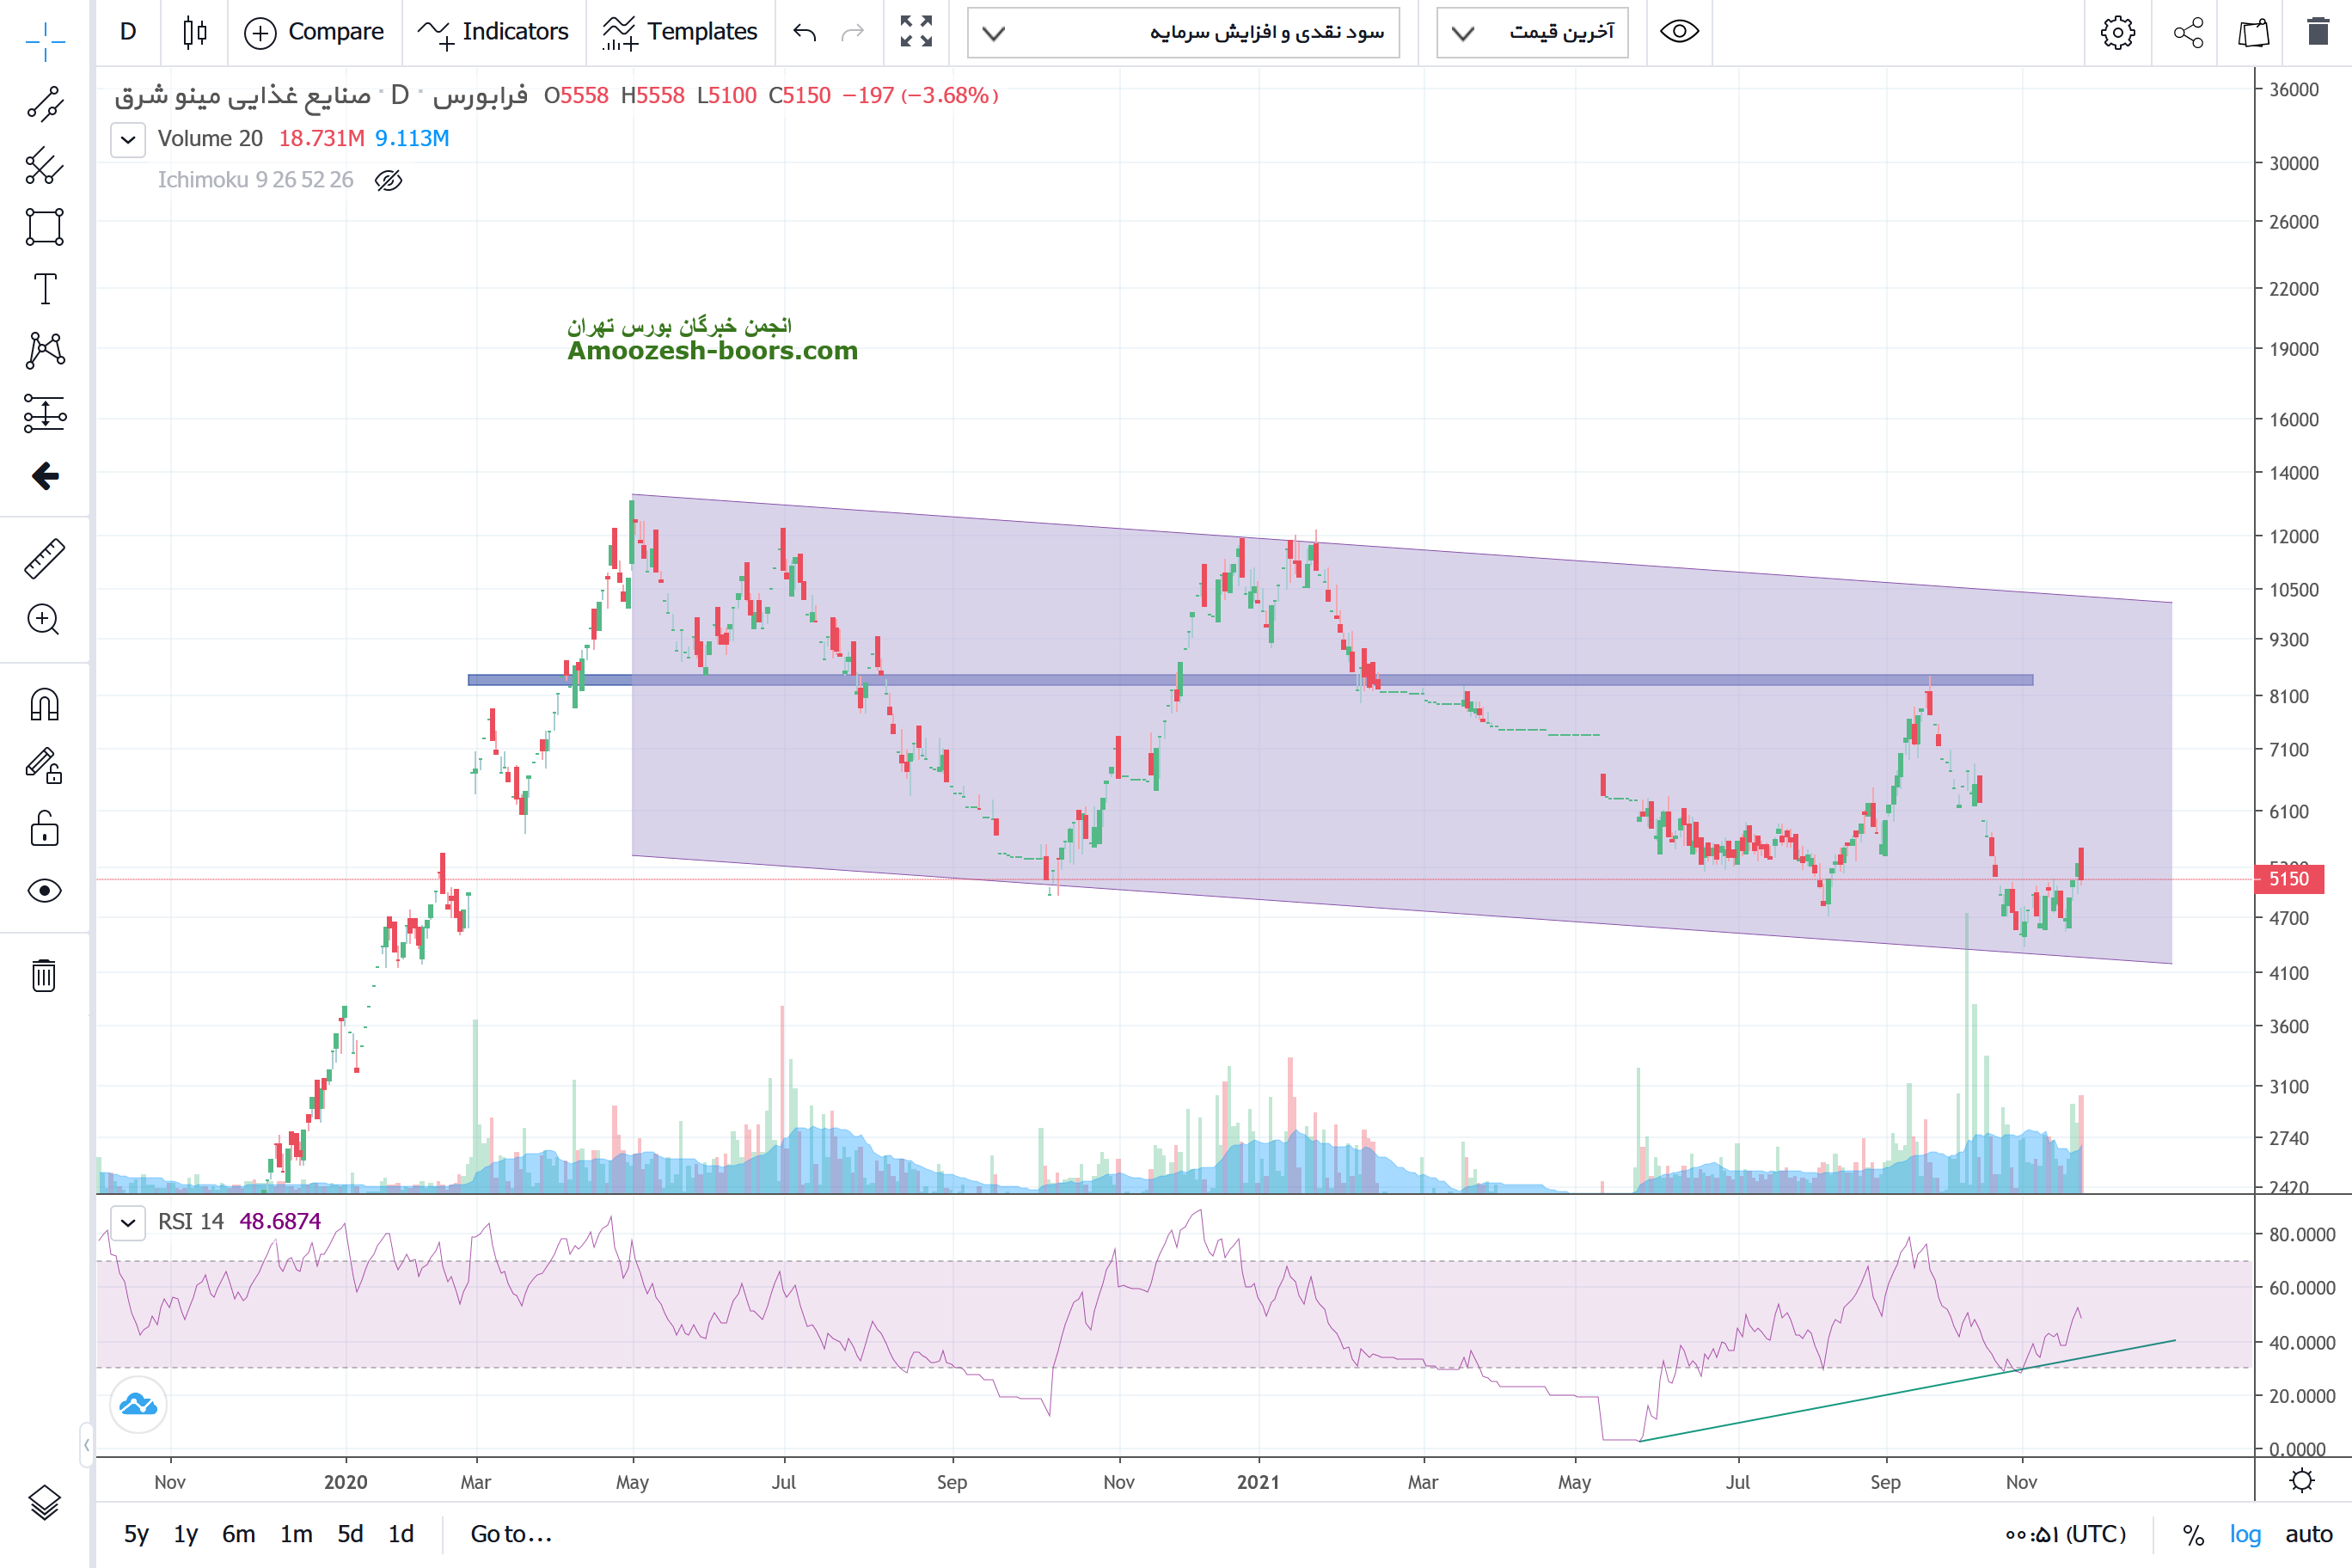Image resolution: width=2352 pixels, height=1568 pixels.
Task: Toggle percent scale option
Action: tap(2193, 1534)
